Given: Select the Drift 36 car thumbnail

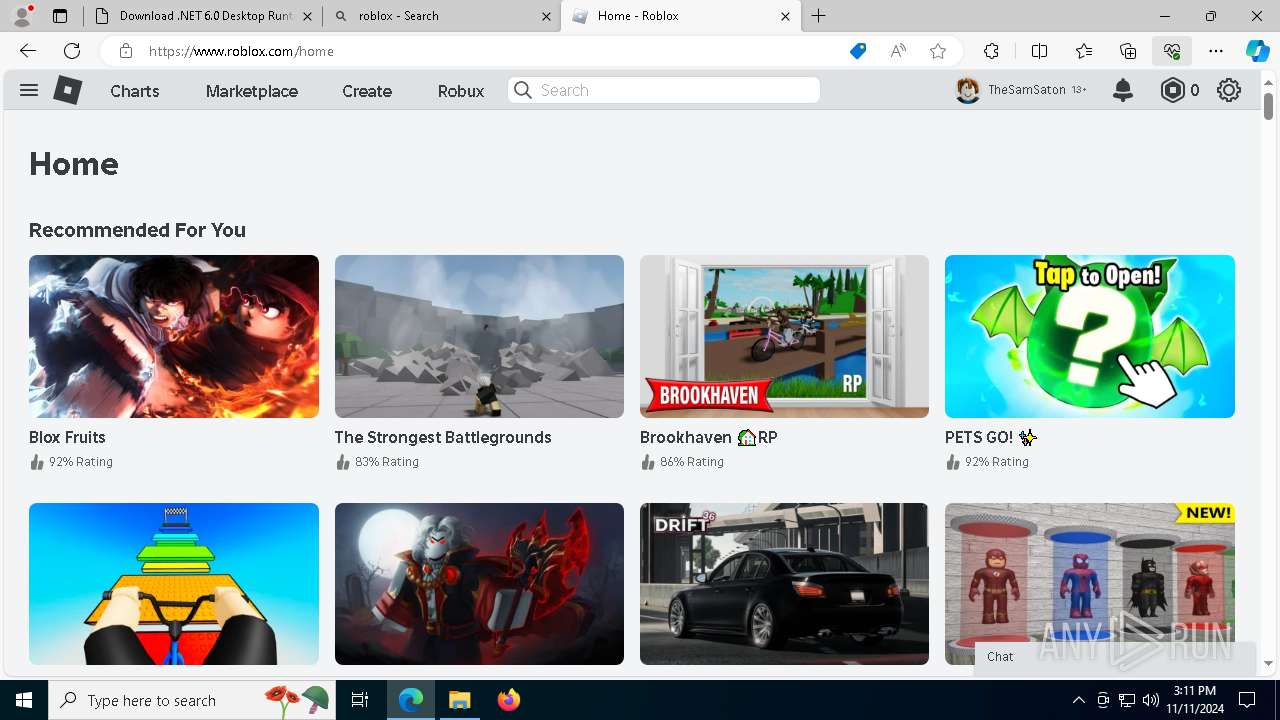Looking at the screenshot, I should (784, 584).
